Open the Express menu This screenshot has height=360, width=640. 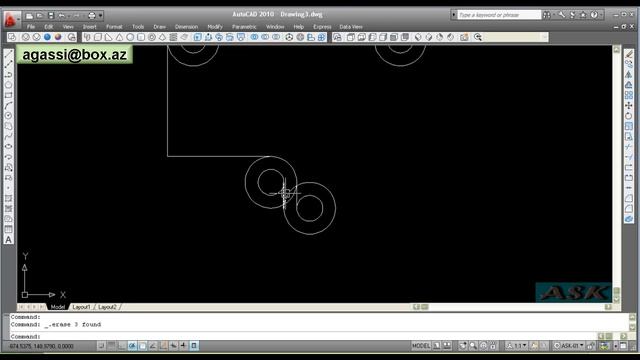(x=322, y=27)
